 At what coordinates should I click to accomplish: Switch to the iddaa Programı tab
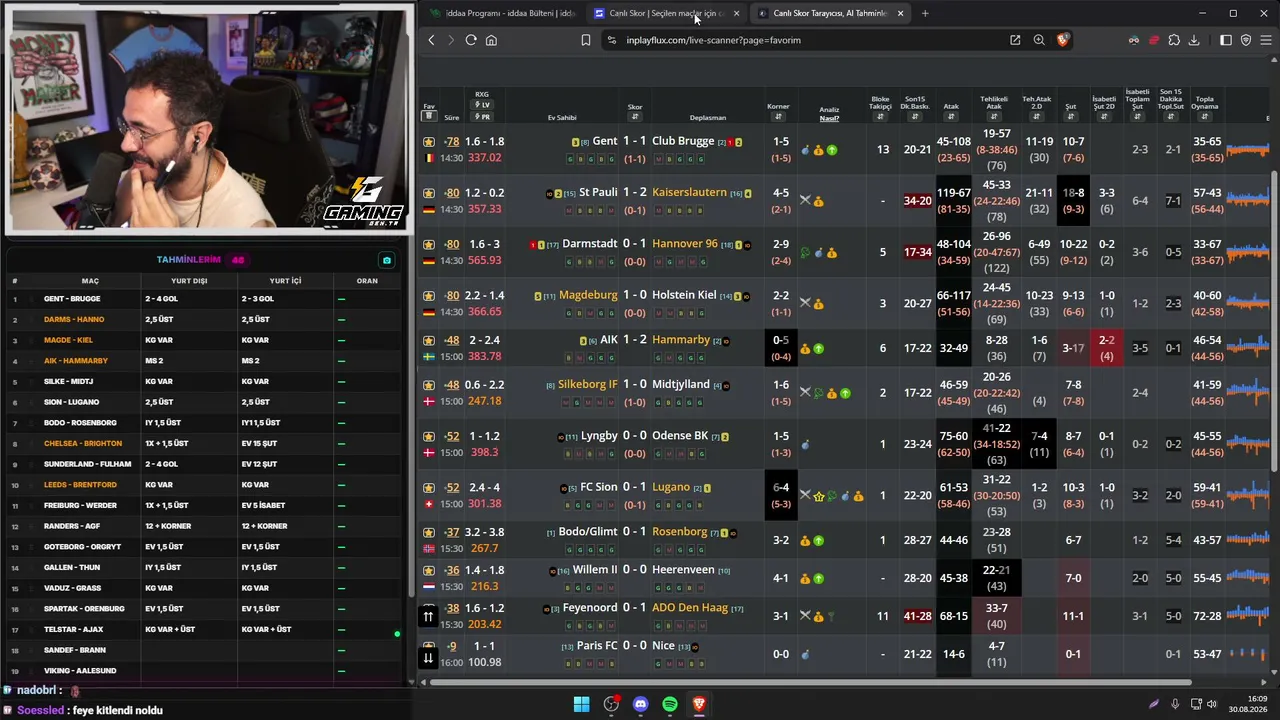502,13
